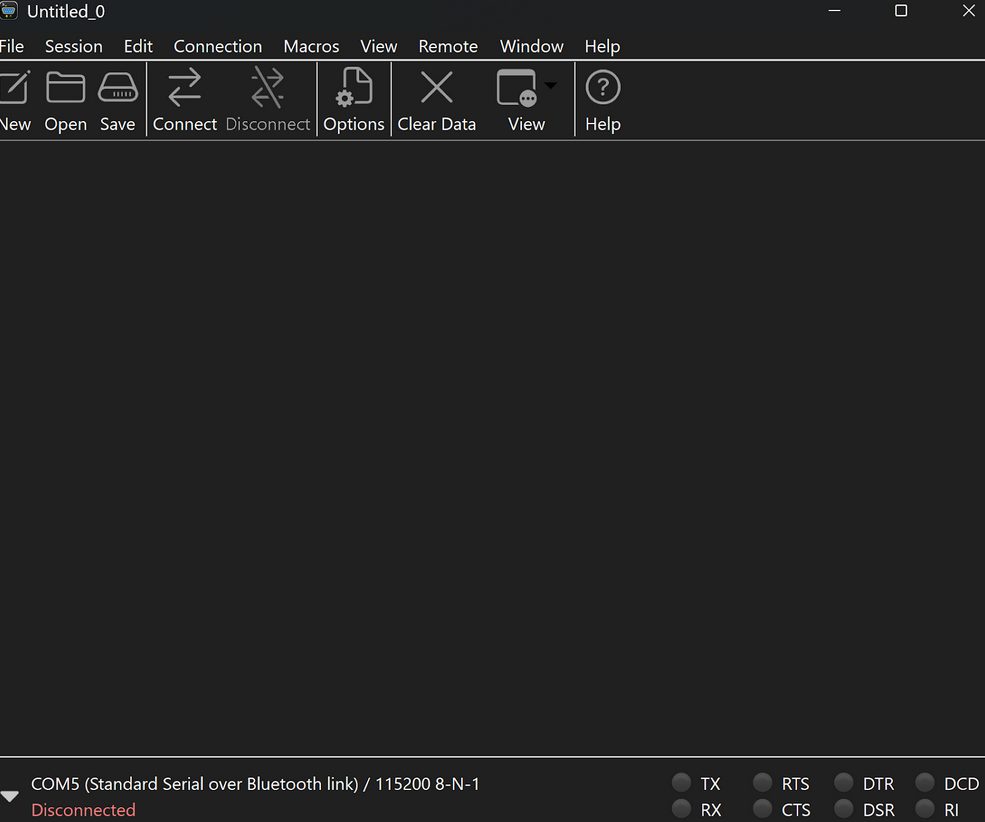Click the red Disconnected status text

(83, 810)
